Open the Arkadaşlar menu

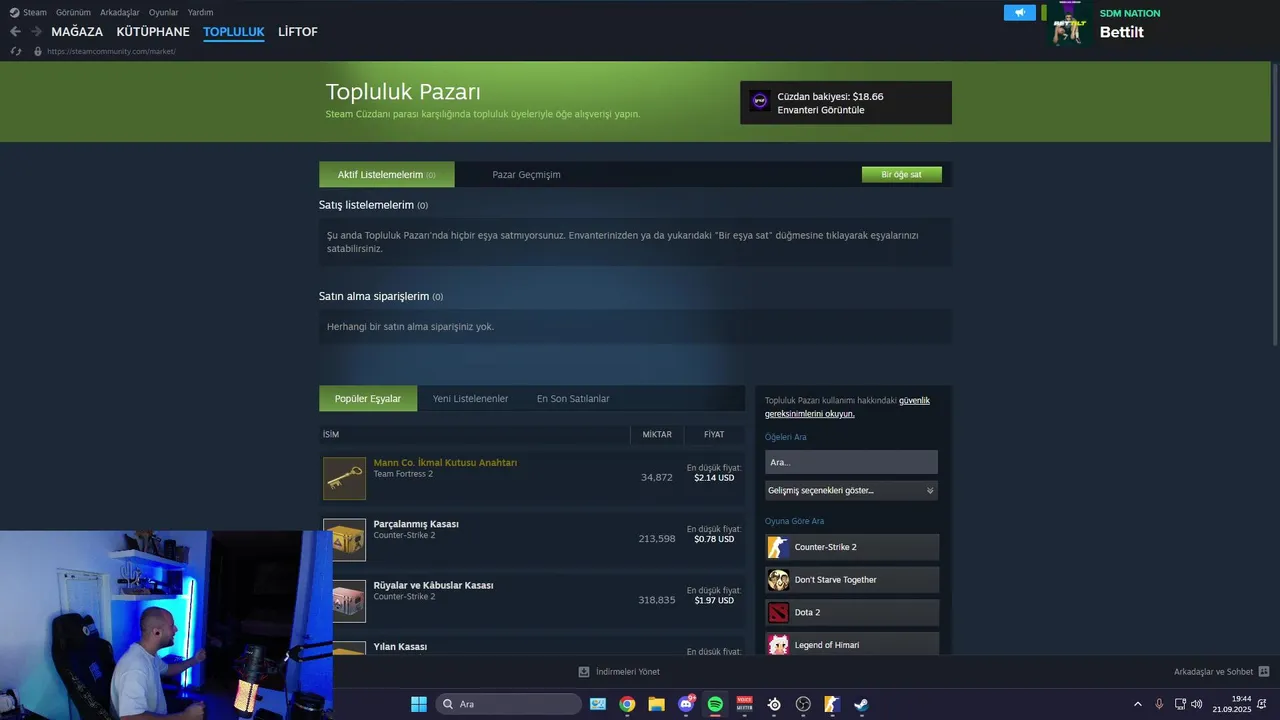[x=120, y=12]
